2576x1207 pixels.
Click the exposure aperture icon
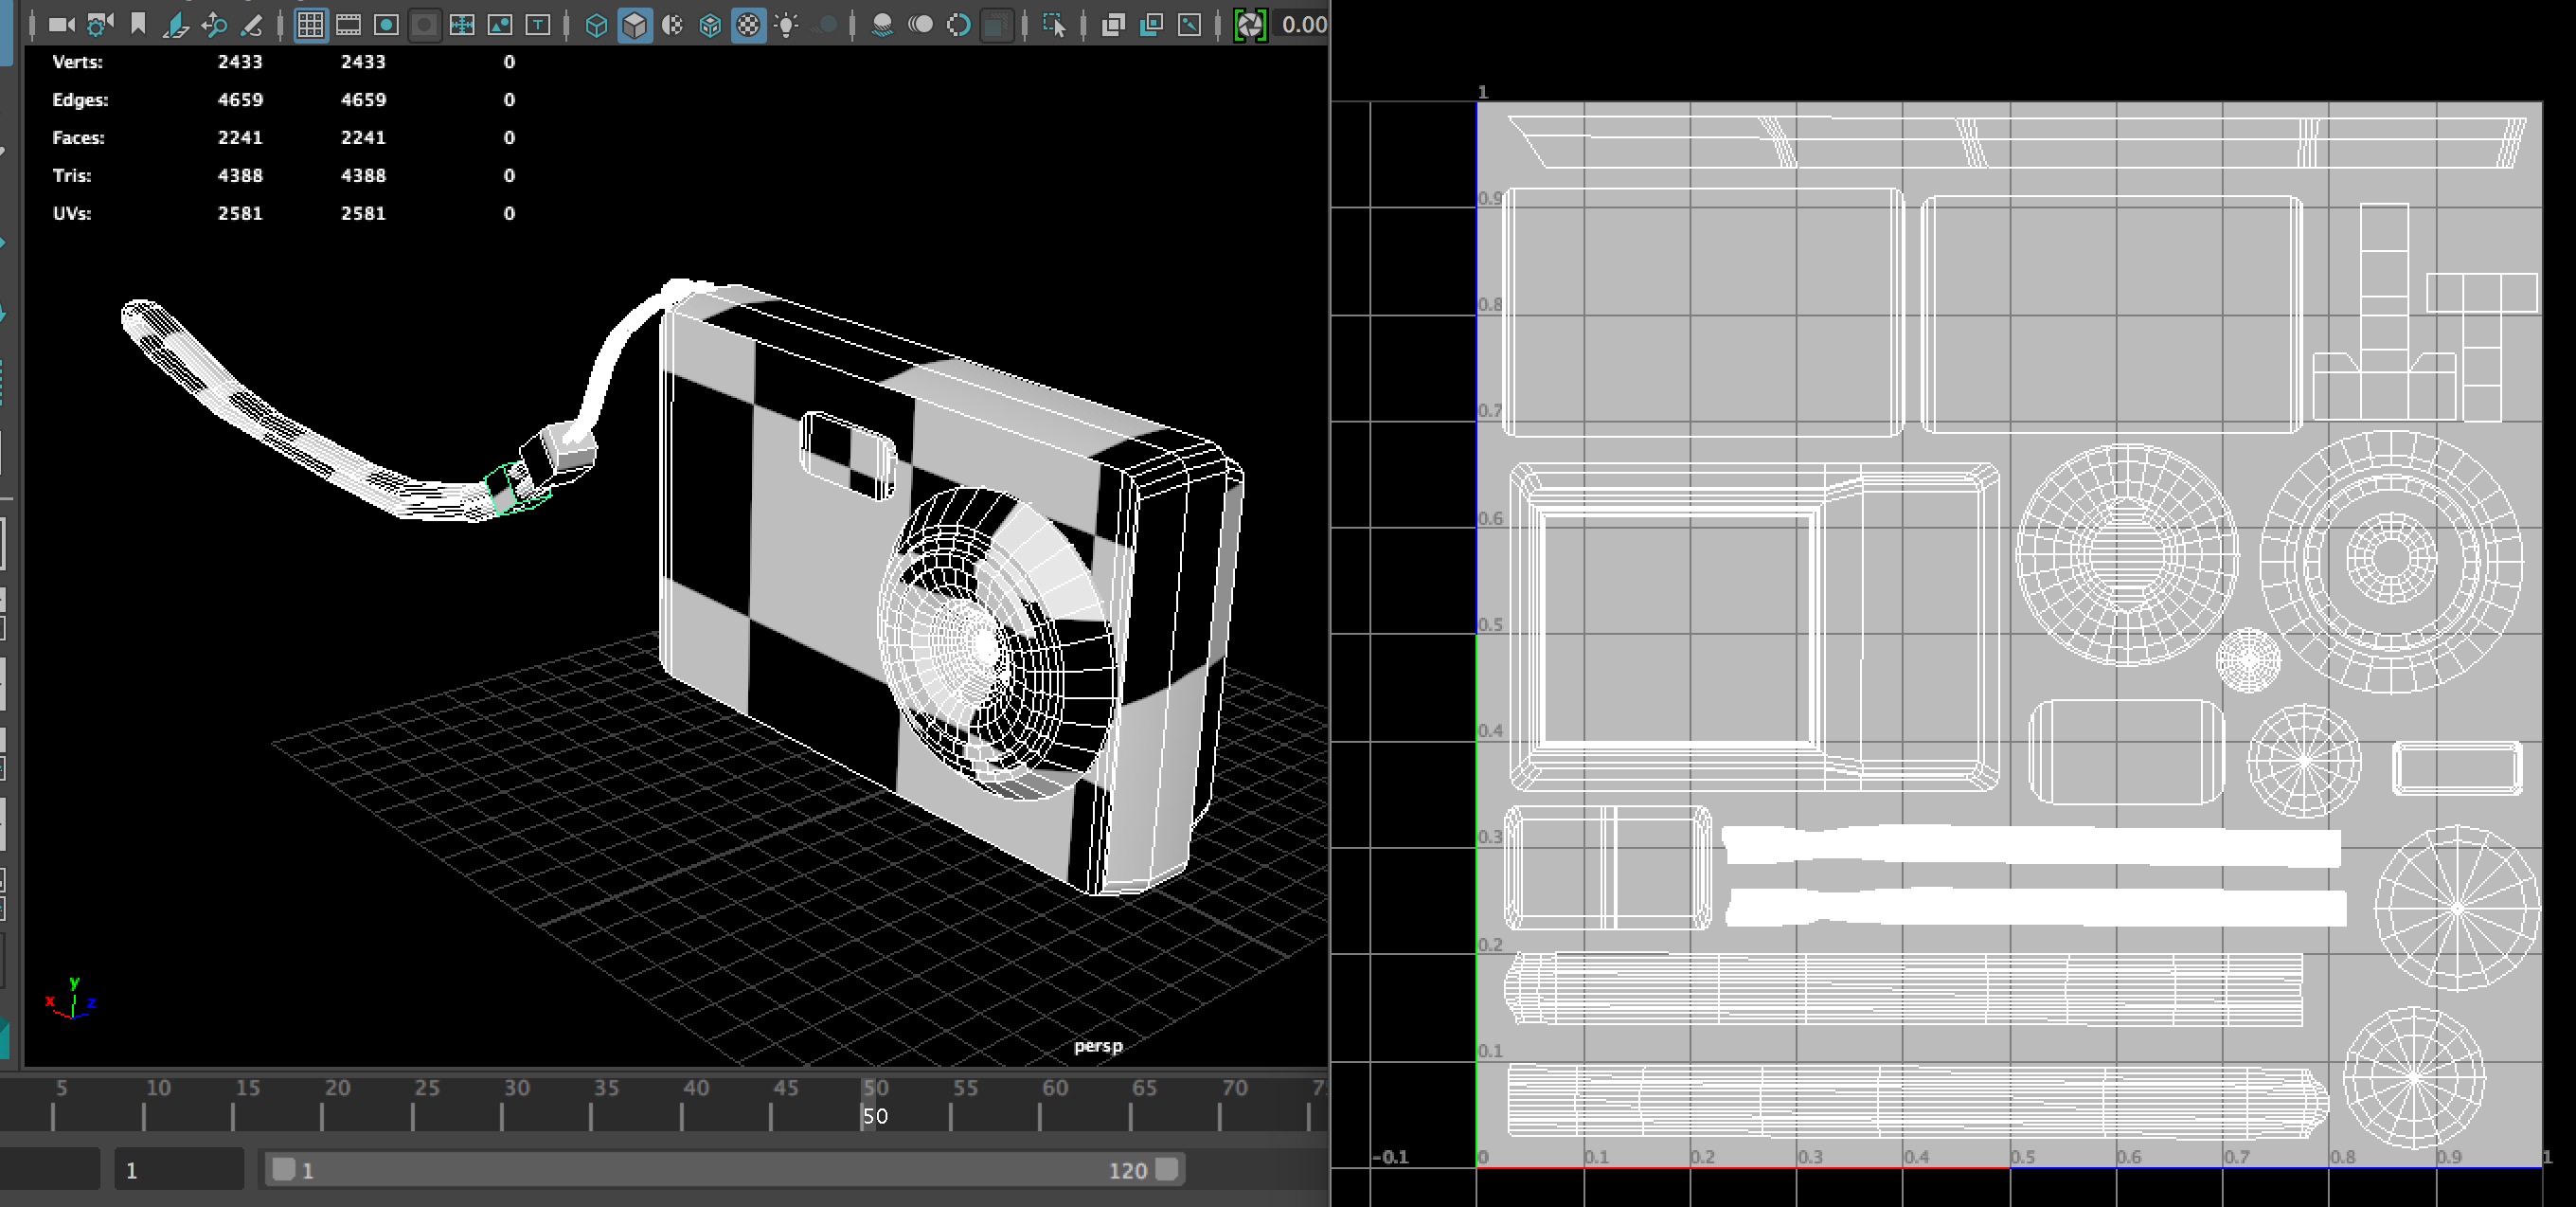(1249, 25)
